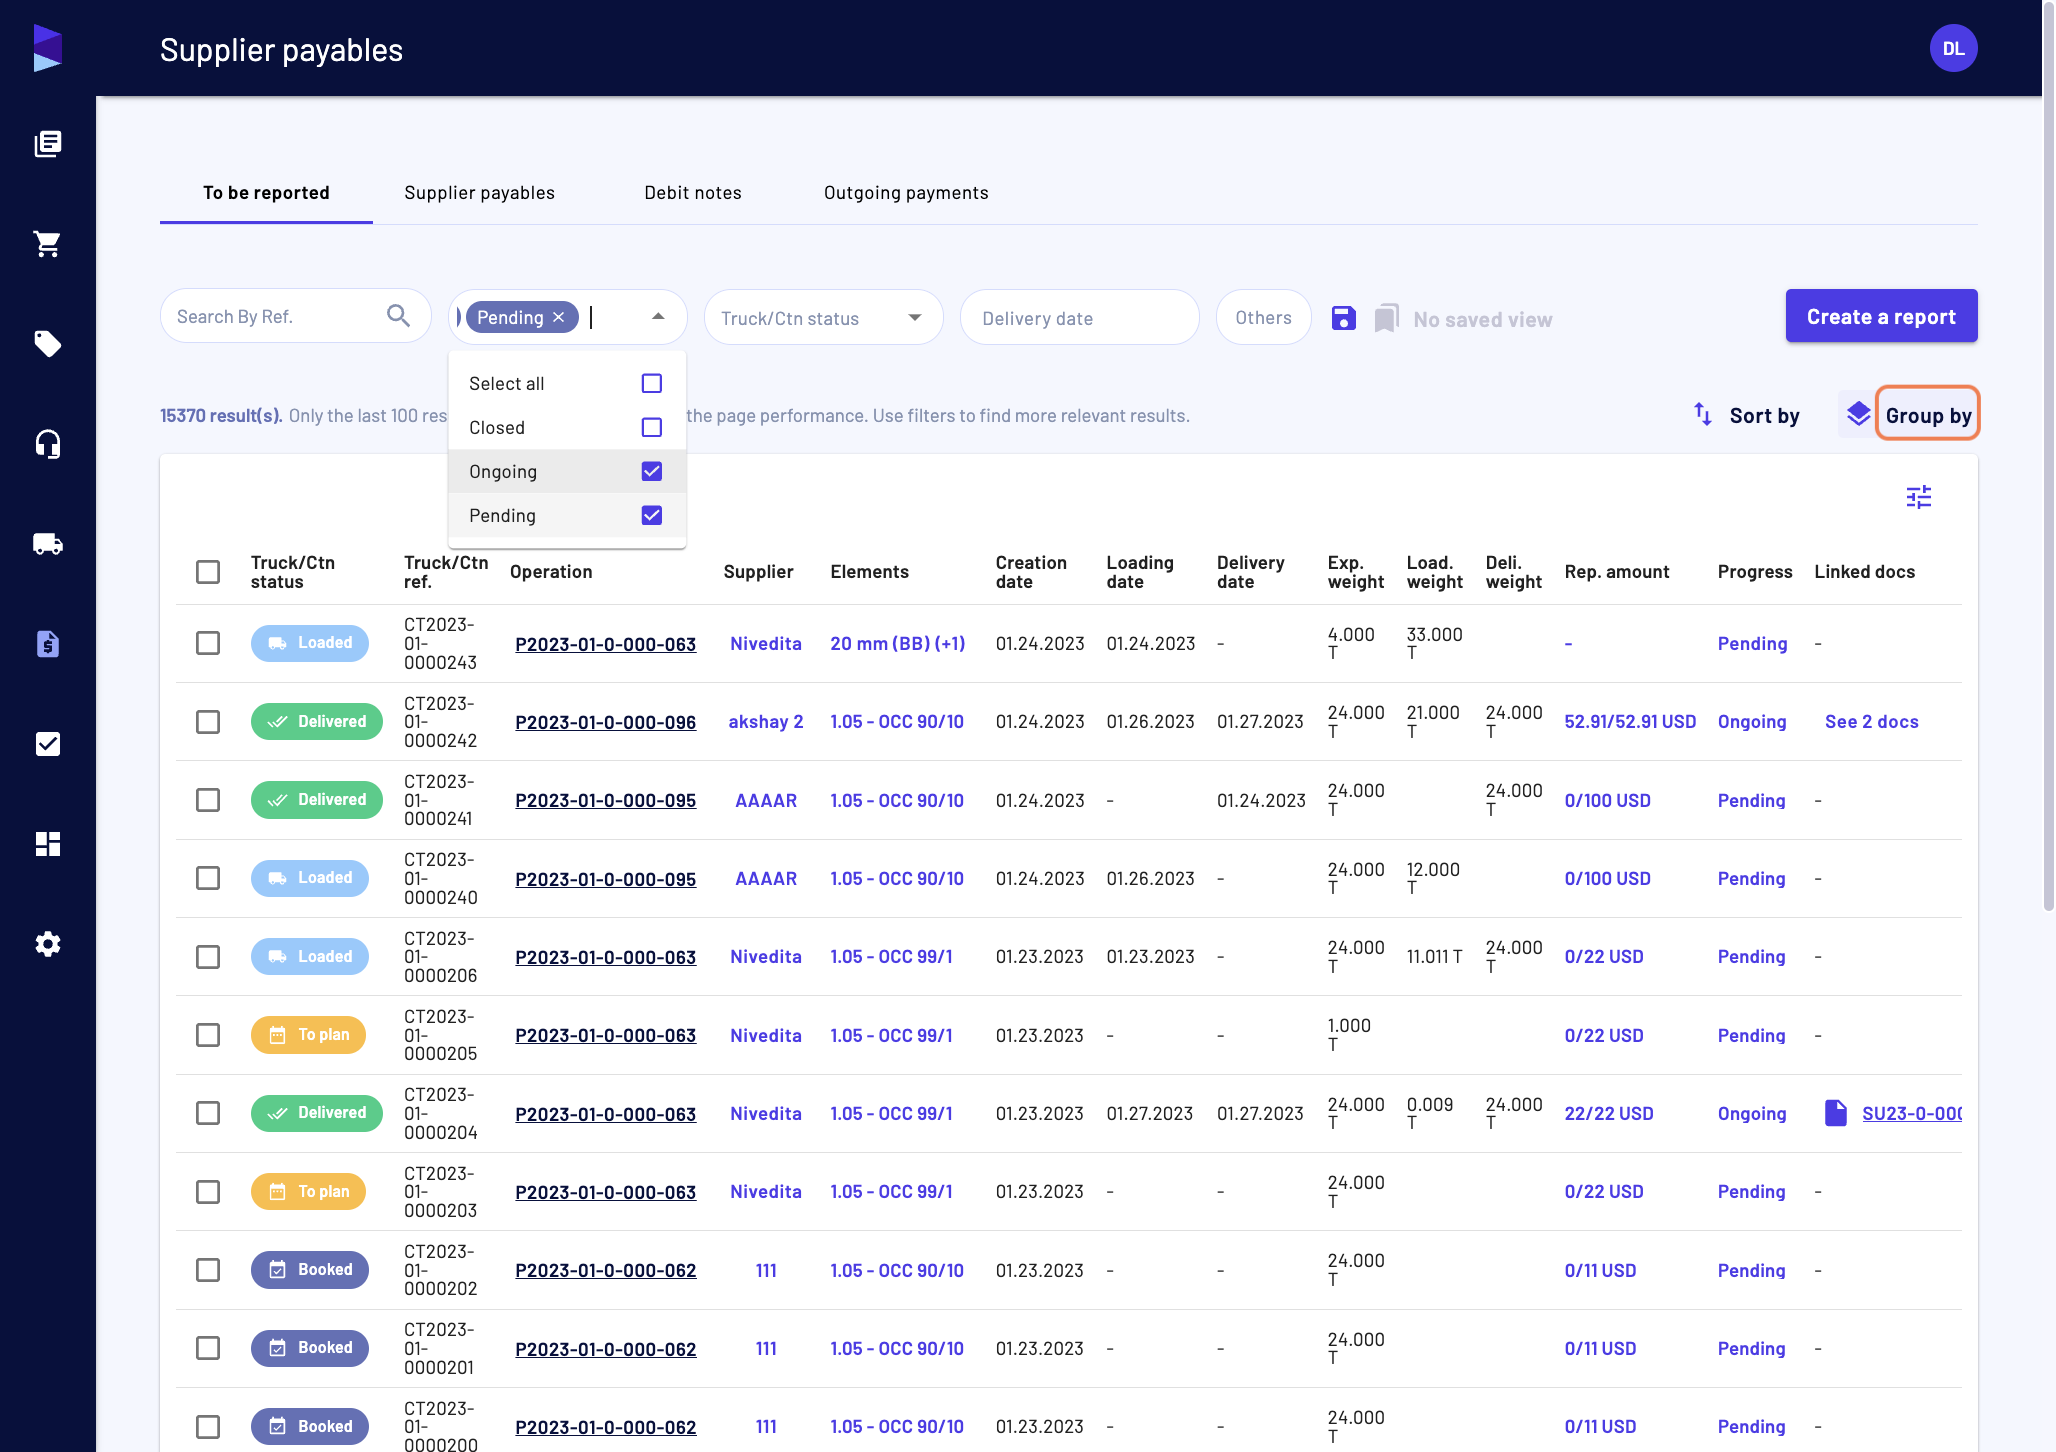Open operation P2023-01-0-000-096 link
The height and width of the screenshot is (1452, 2056).
point(606,722)
